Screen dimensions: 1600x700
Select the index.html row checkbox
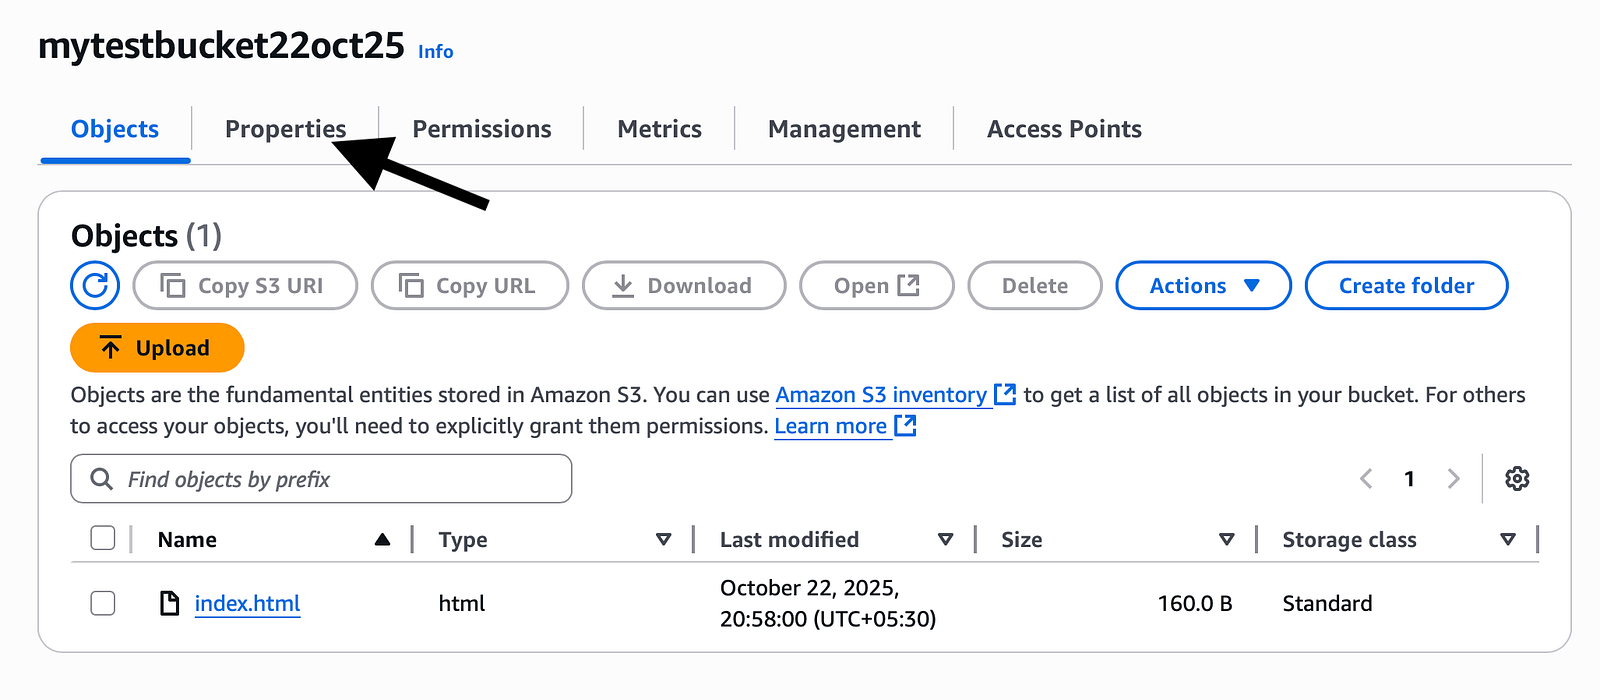(103, 603)
